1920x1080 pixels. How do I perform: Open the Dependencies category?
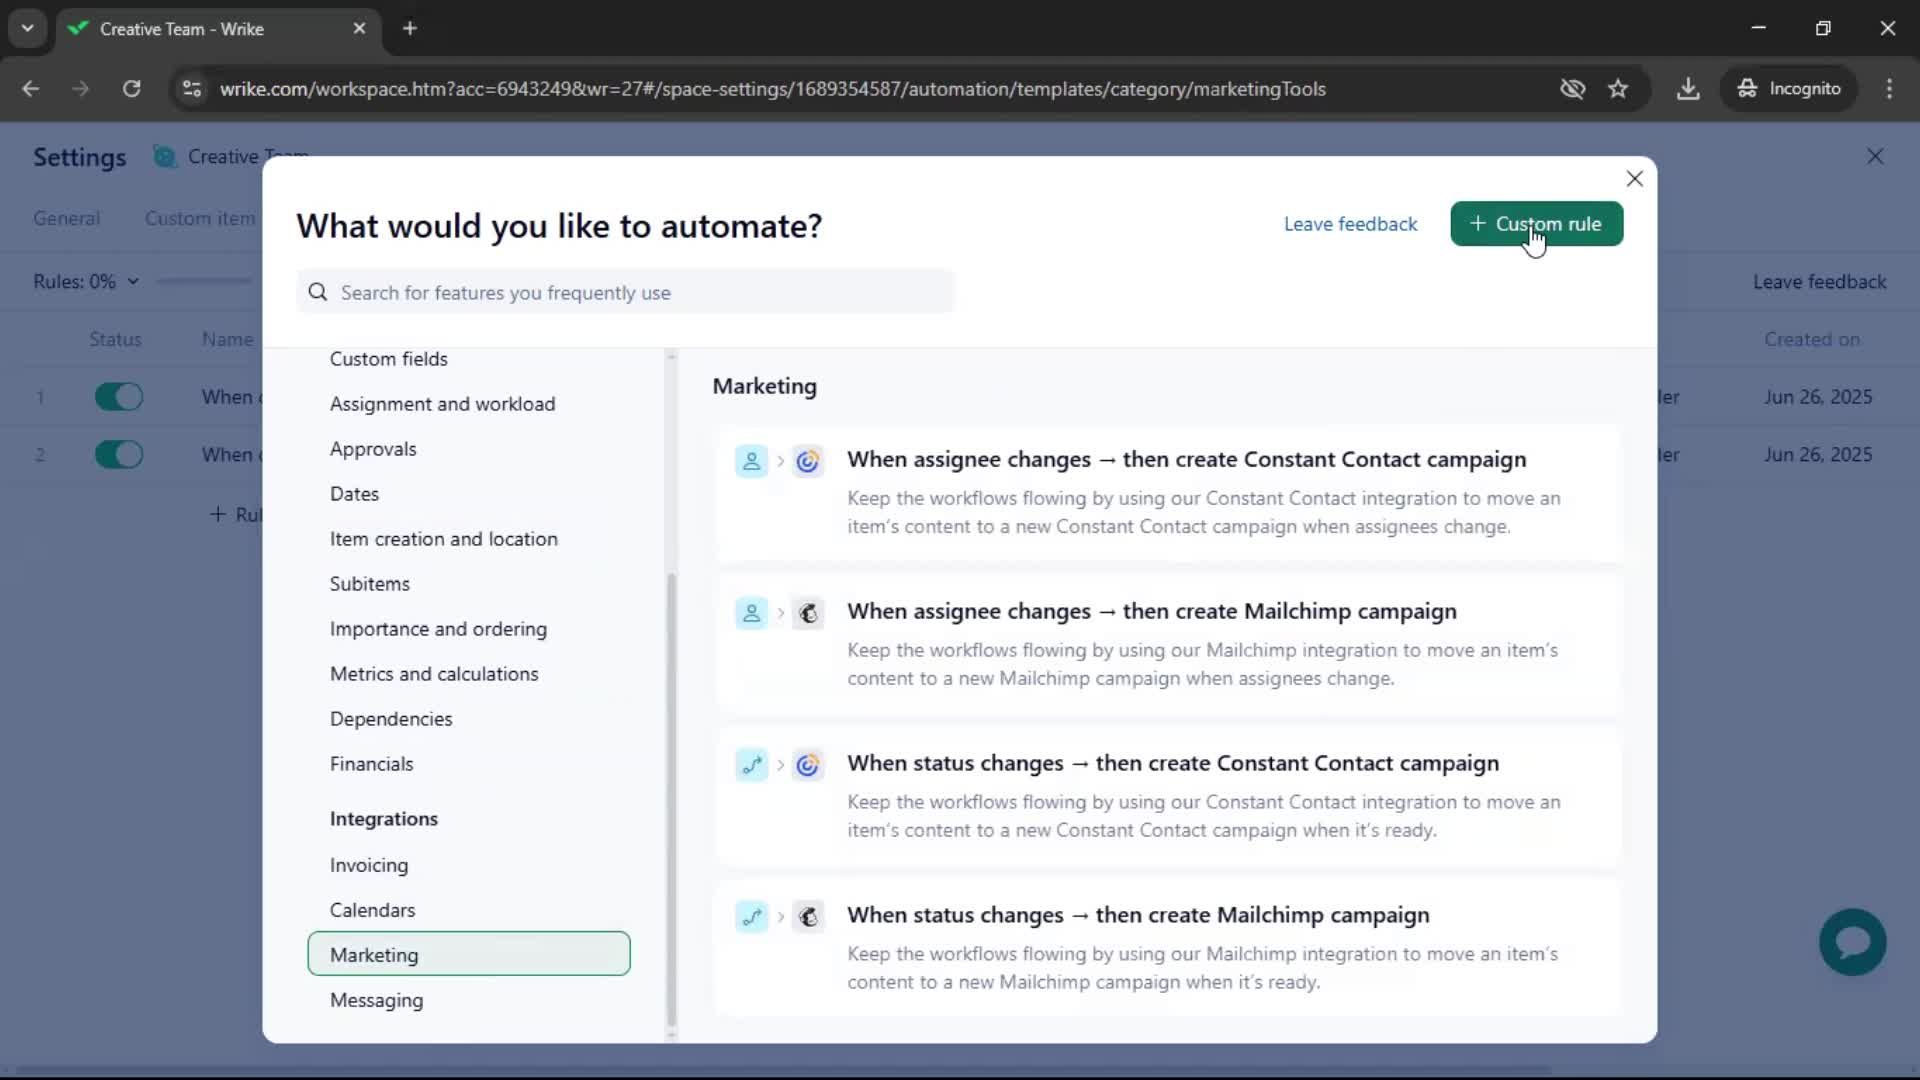(x=391, y=719)
